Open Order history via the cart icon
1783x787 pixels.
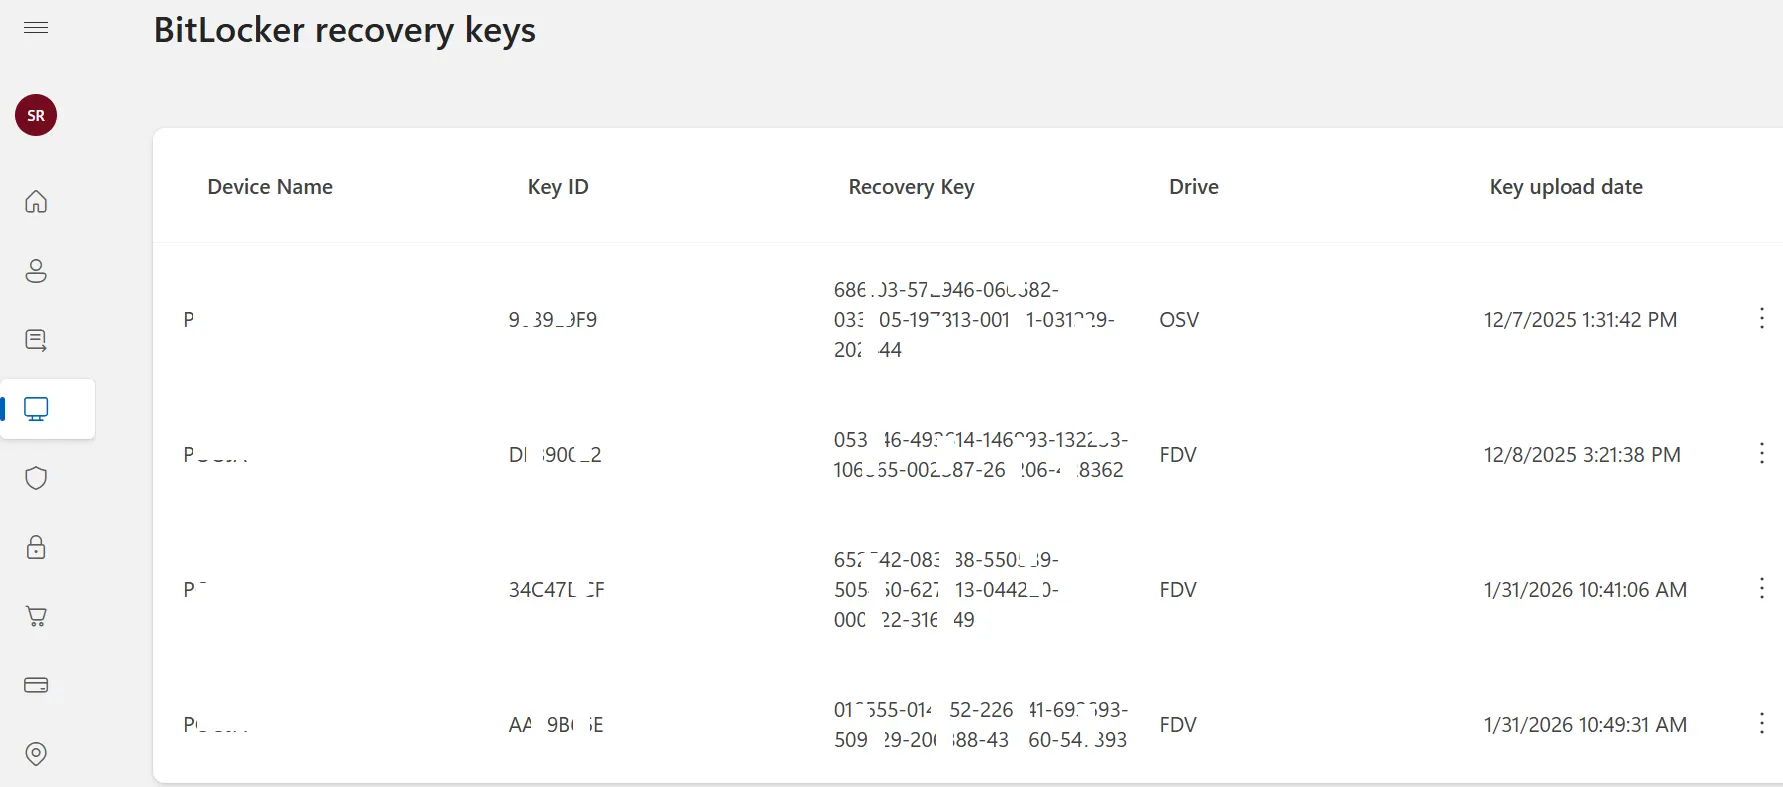pos(36,616)
